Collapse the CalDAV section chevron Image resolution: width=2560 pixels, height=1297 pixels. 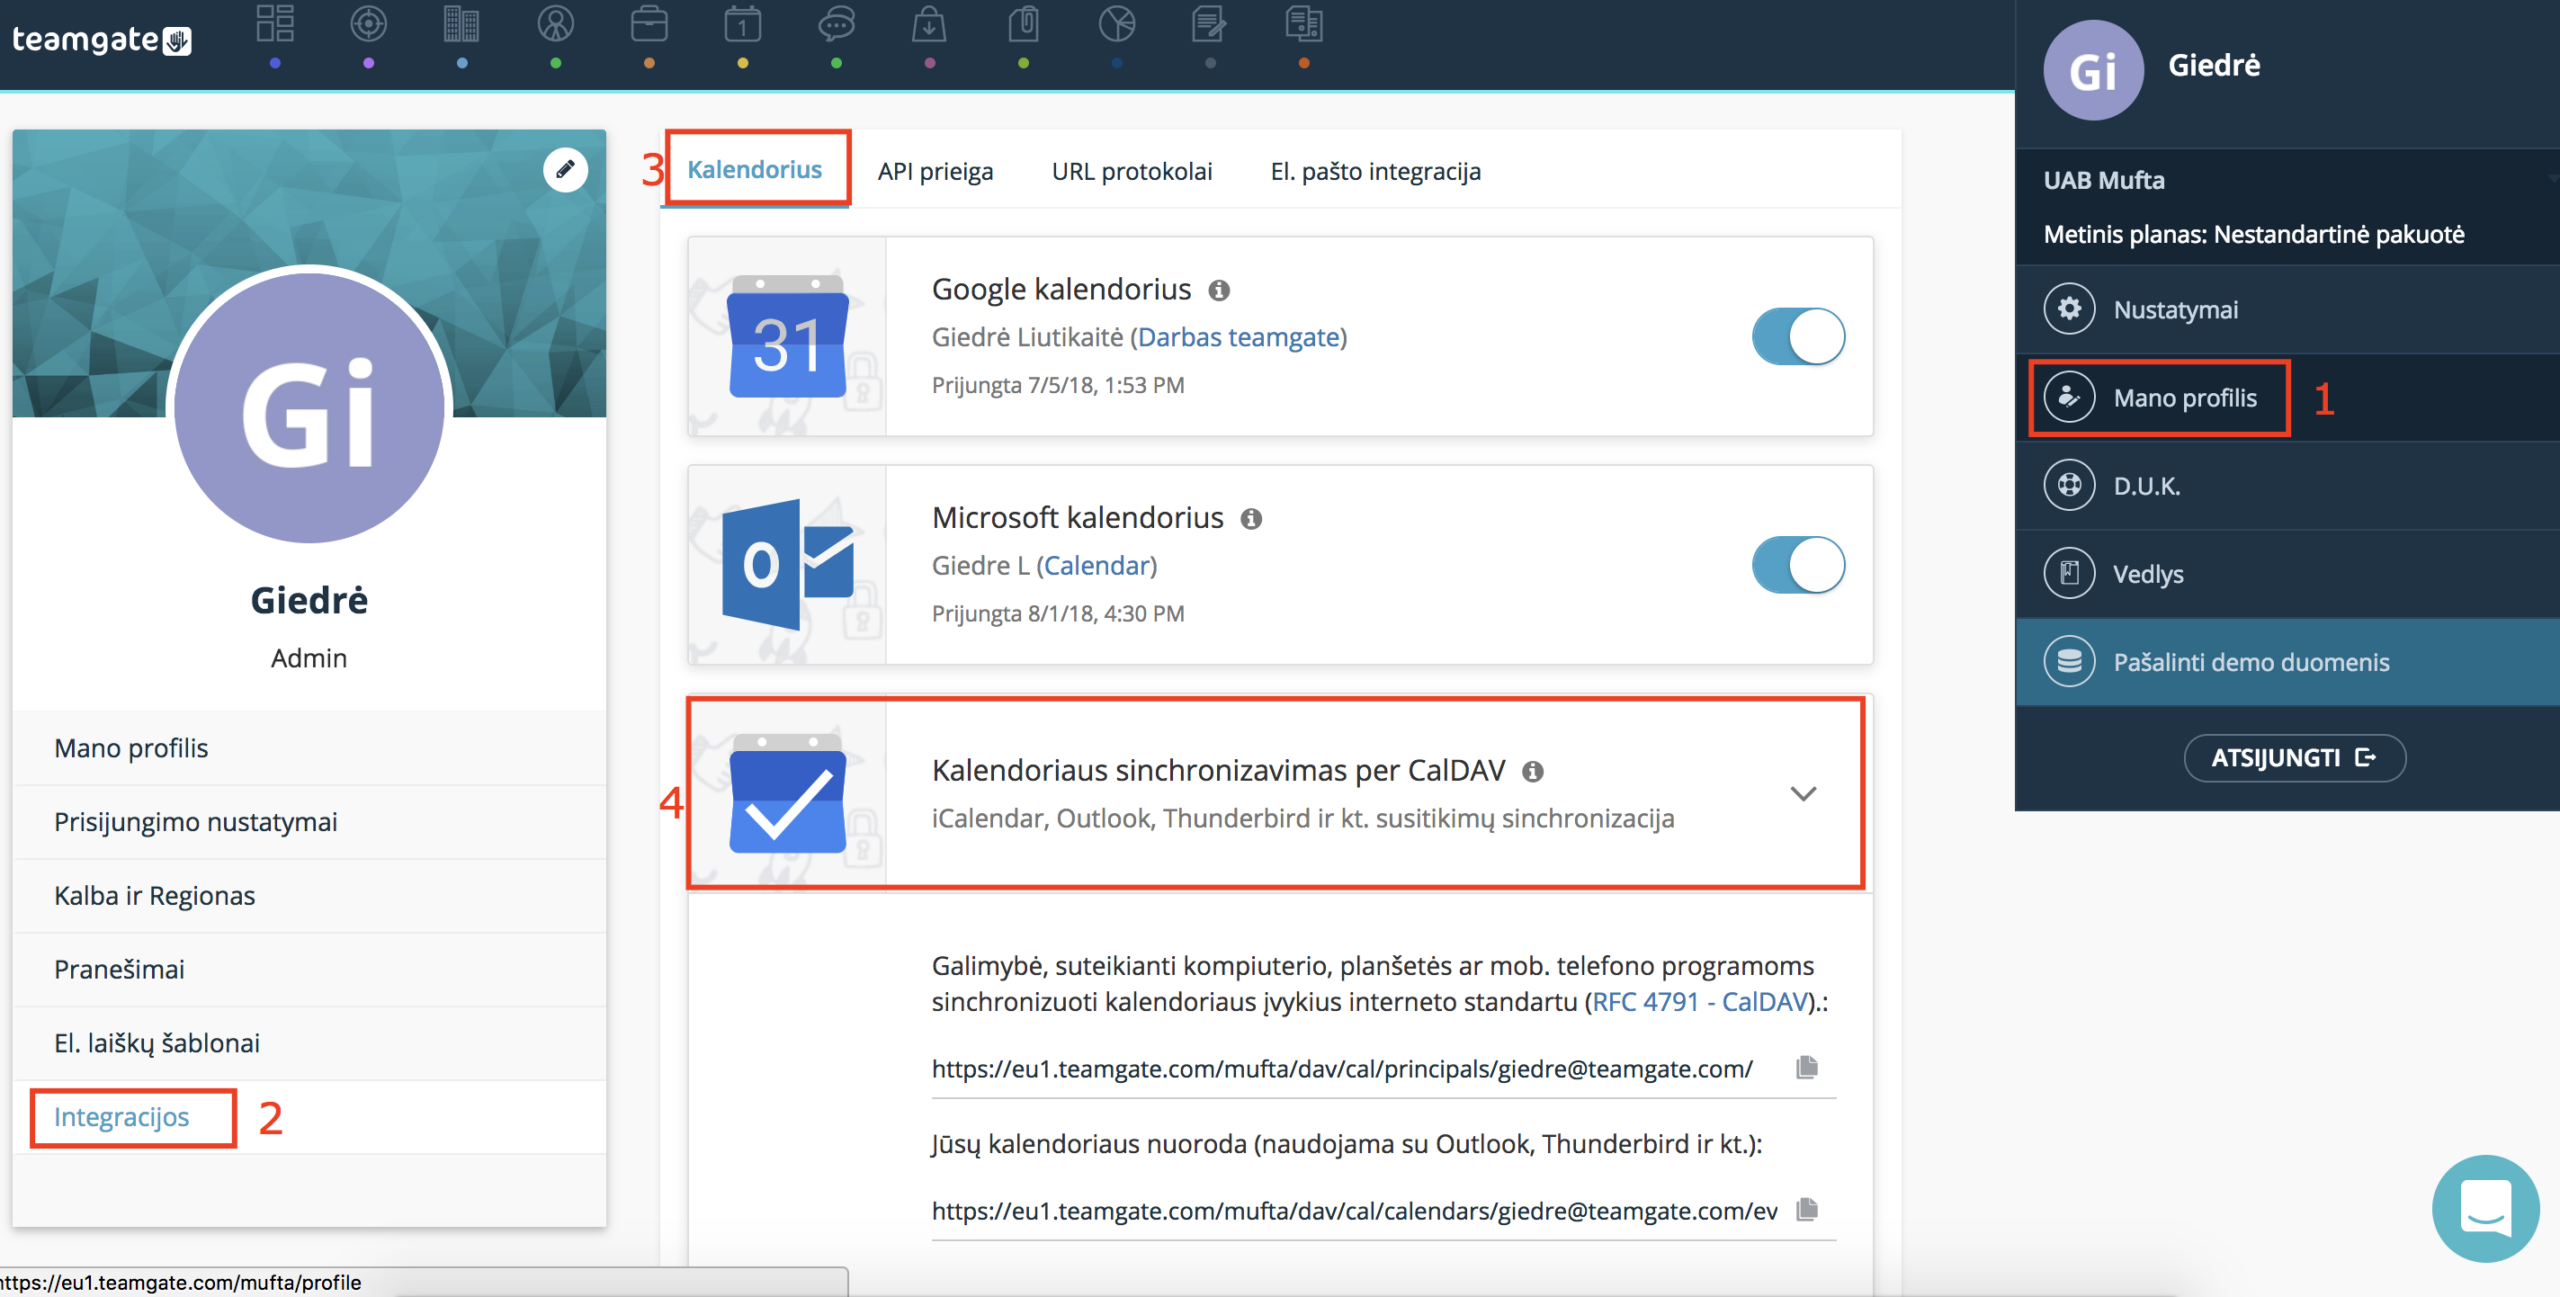pyautogui.click(x=1803, y=794)
